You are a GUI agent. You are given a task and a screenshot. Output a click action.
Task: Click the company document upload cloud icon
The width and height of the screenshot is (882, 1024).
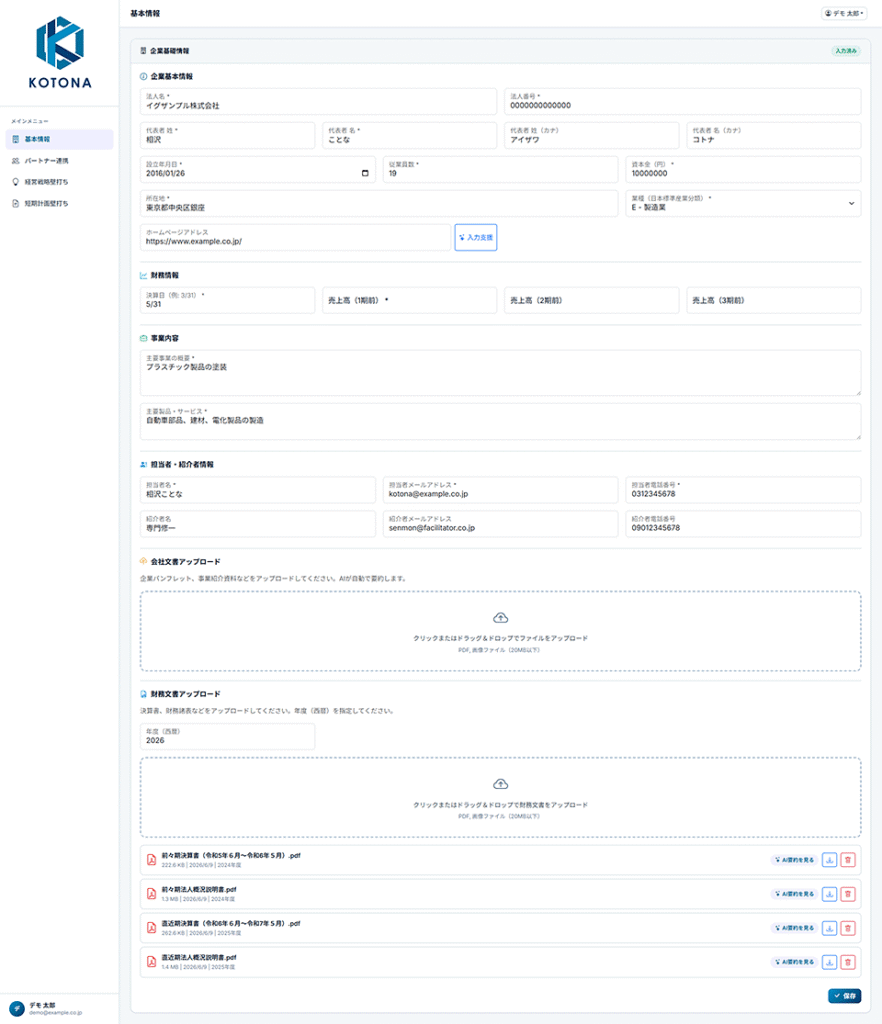point(500,618)
